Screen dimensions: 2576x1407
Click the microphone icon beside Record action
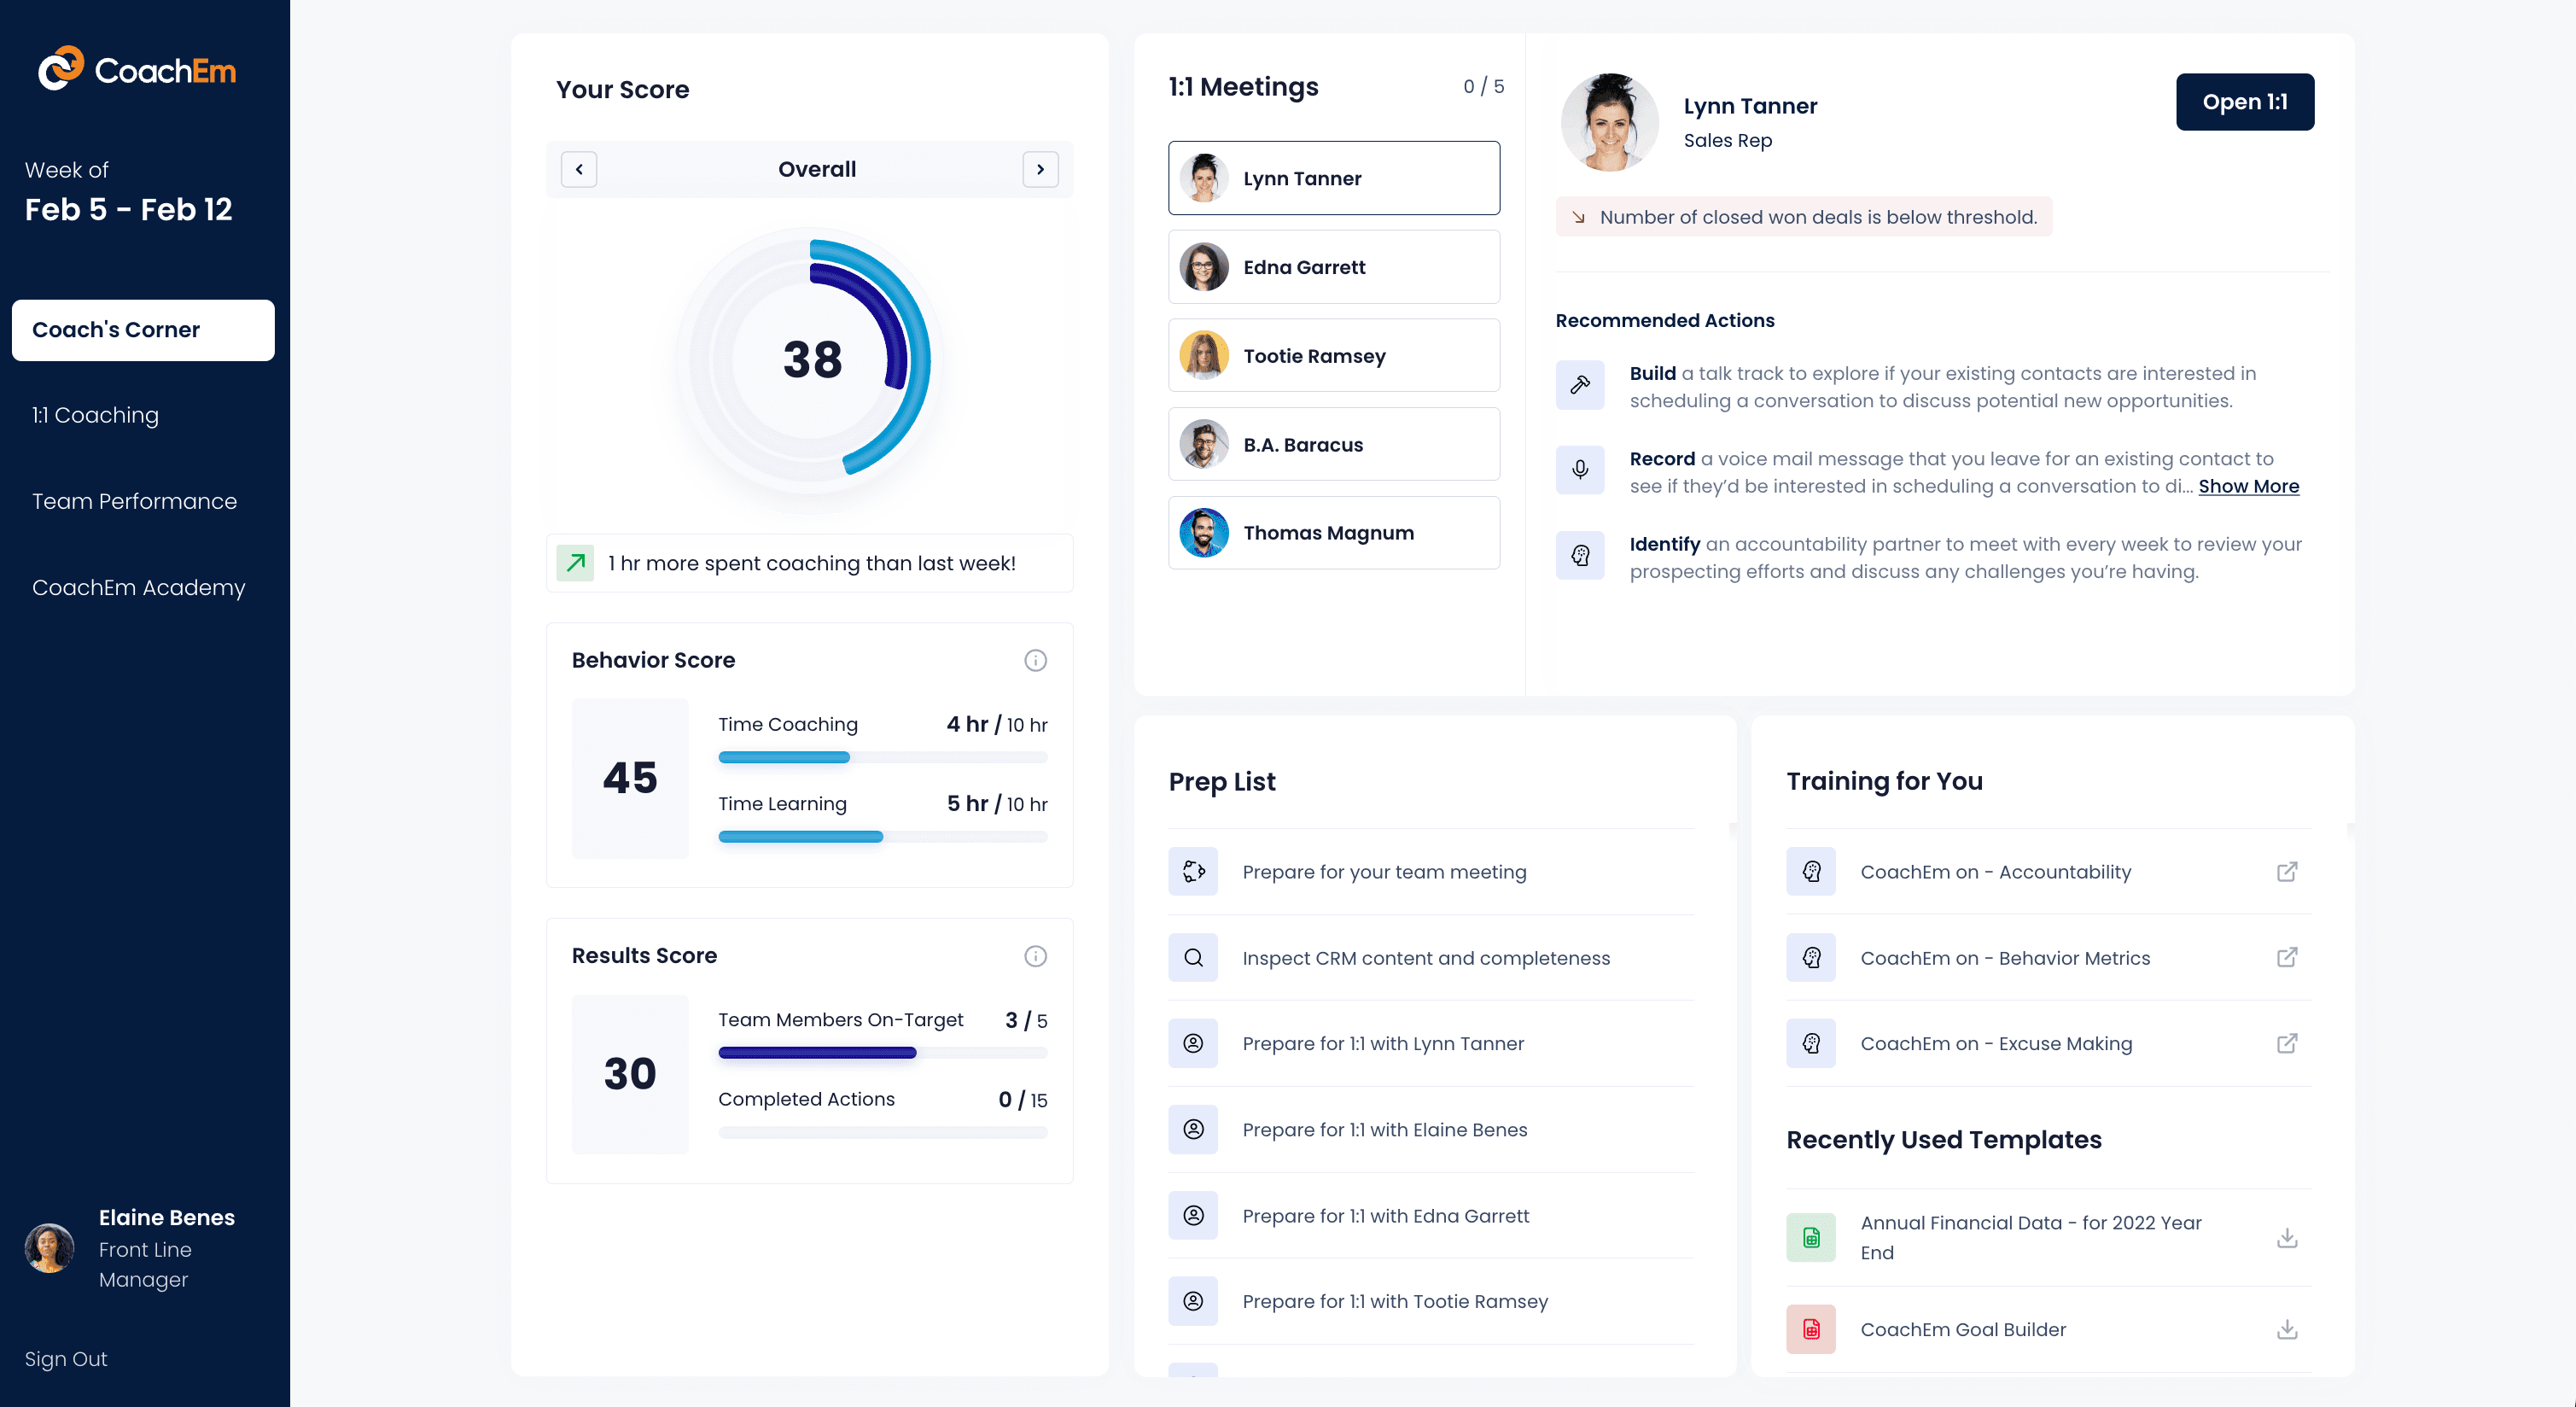click(1580, 470)
